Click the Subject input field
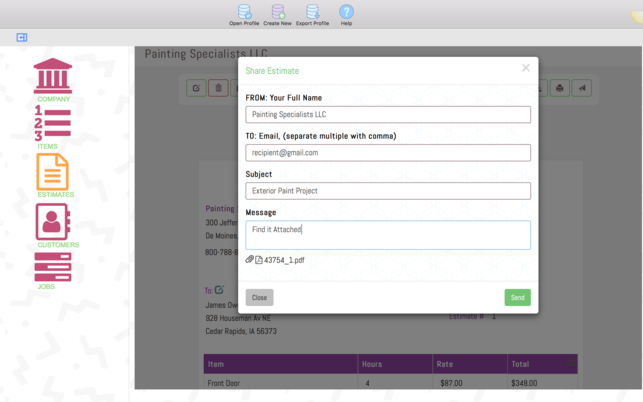This screenshot has width=643, height=402. coord(388,191)
